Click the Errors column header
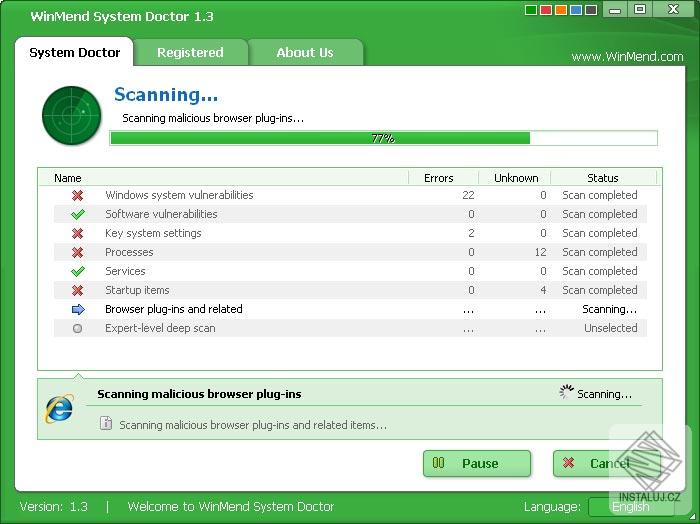The width and height of the screenshot is (700, 524). 438,178
